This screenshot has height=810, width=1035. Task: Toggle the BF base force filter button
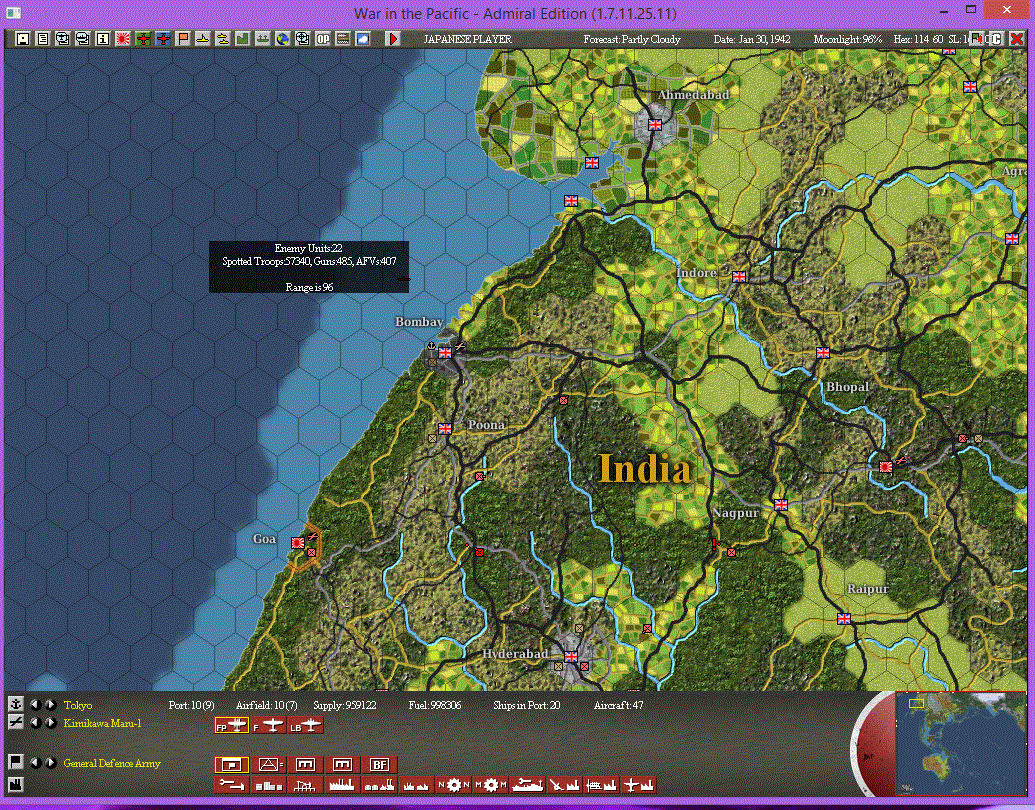pyautogui.click(x=380, y=764)
